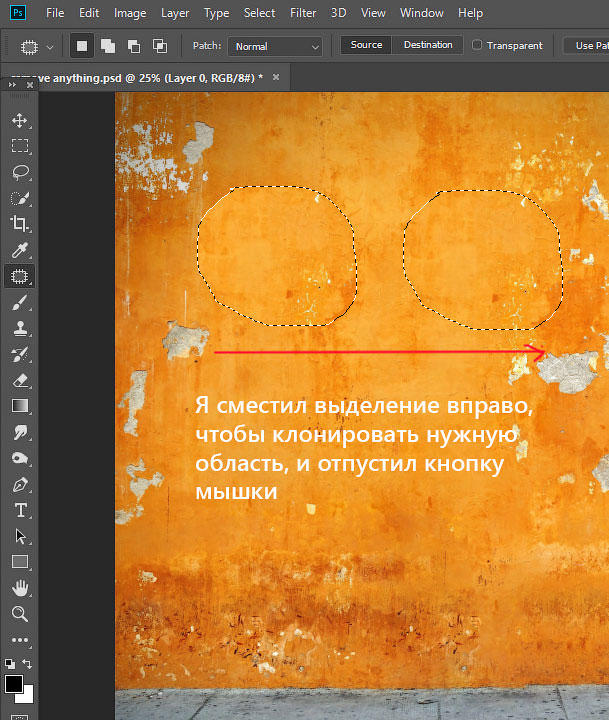
Task: Choose New selection mode
Action: coord(82,46)
